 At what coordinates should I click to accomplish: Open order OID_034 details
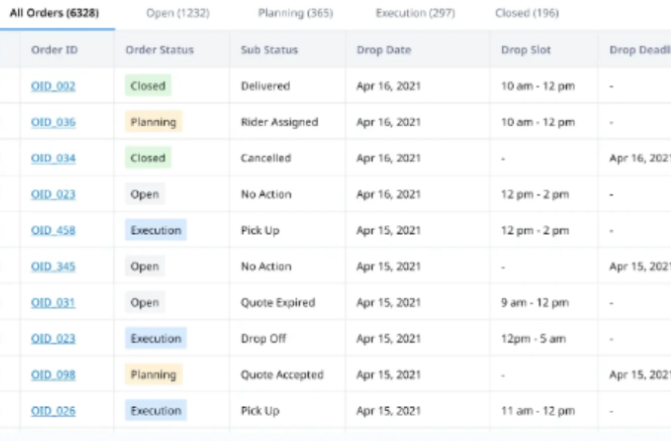pos(53,158)
